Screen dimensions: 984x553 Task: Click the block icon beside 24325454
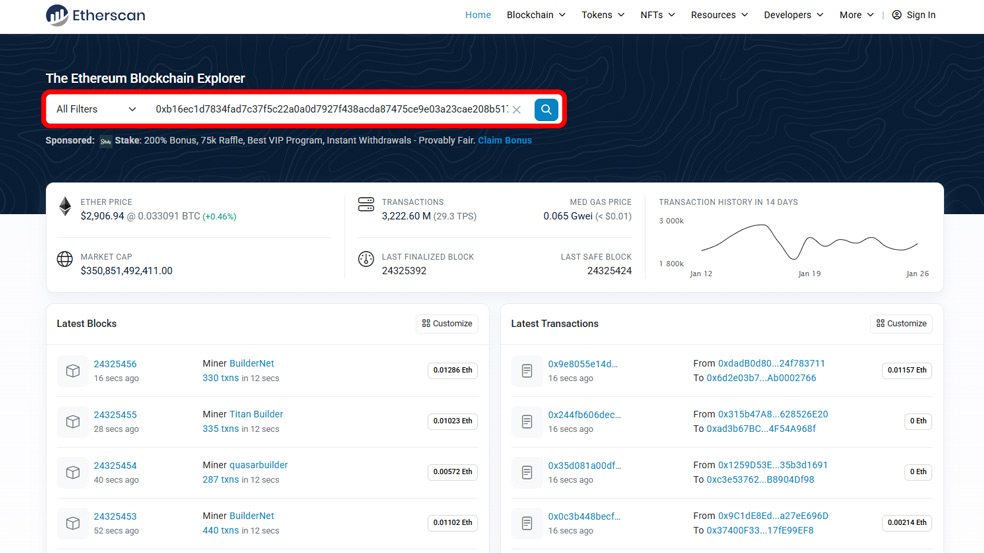point(73,472)
